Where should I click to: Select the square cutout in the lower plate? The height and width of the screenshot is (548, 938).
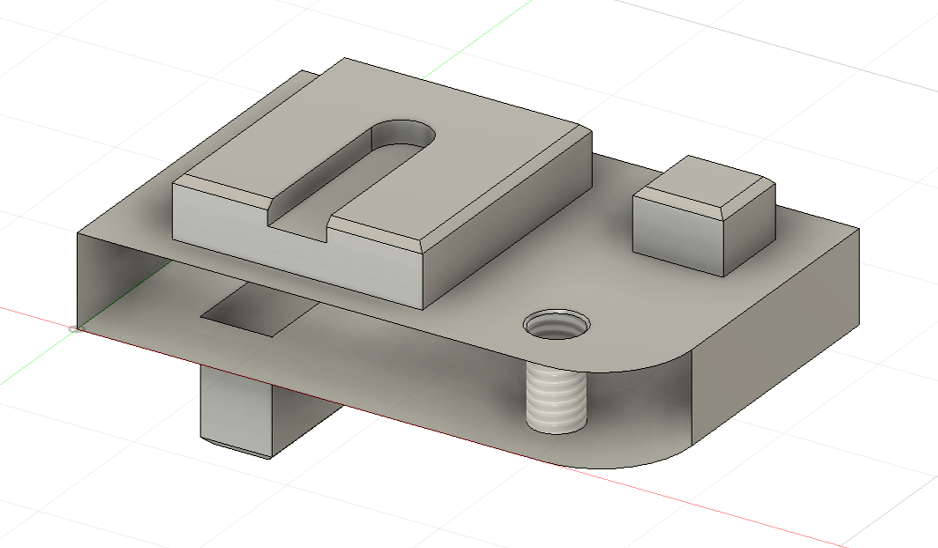[254, 311]
